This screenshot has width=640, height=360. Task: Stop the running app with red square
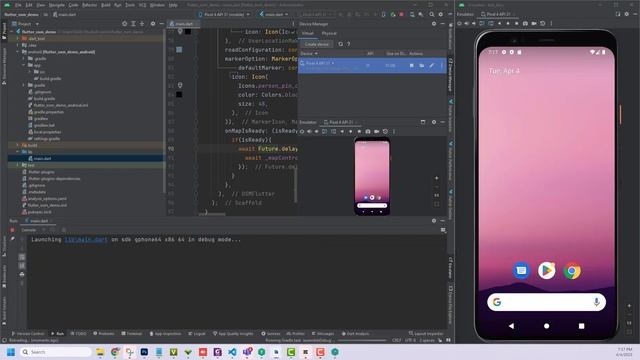(402, 14)
